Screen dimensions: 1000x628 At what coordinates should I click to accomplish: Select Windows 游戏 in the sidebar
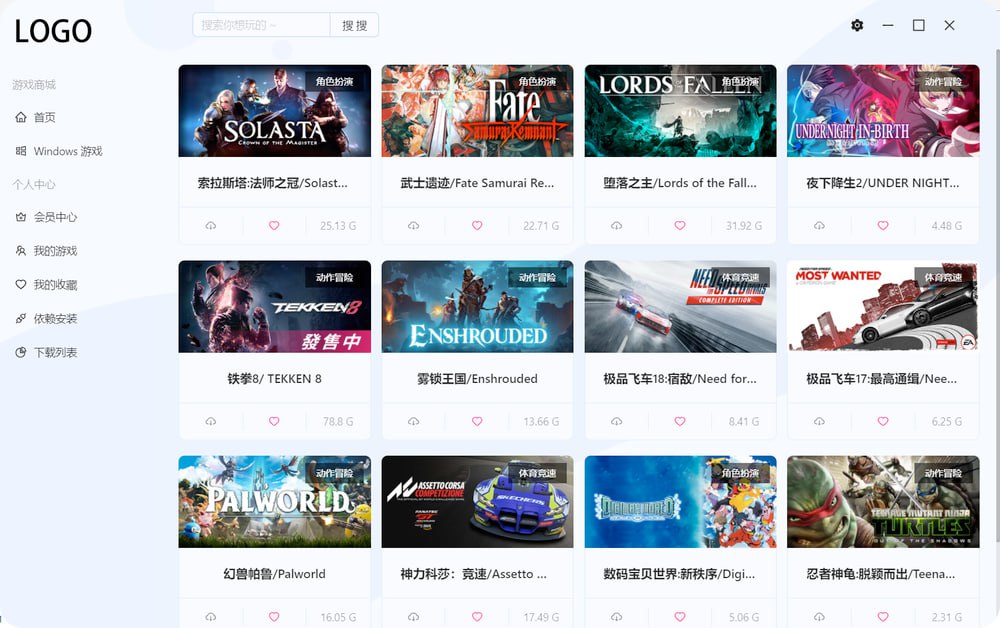(62, 151)
